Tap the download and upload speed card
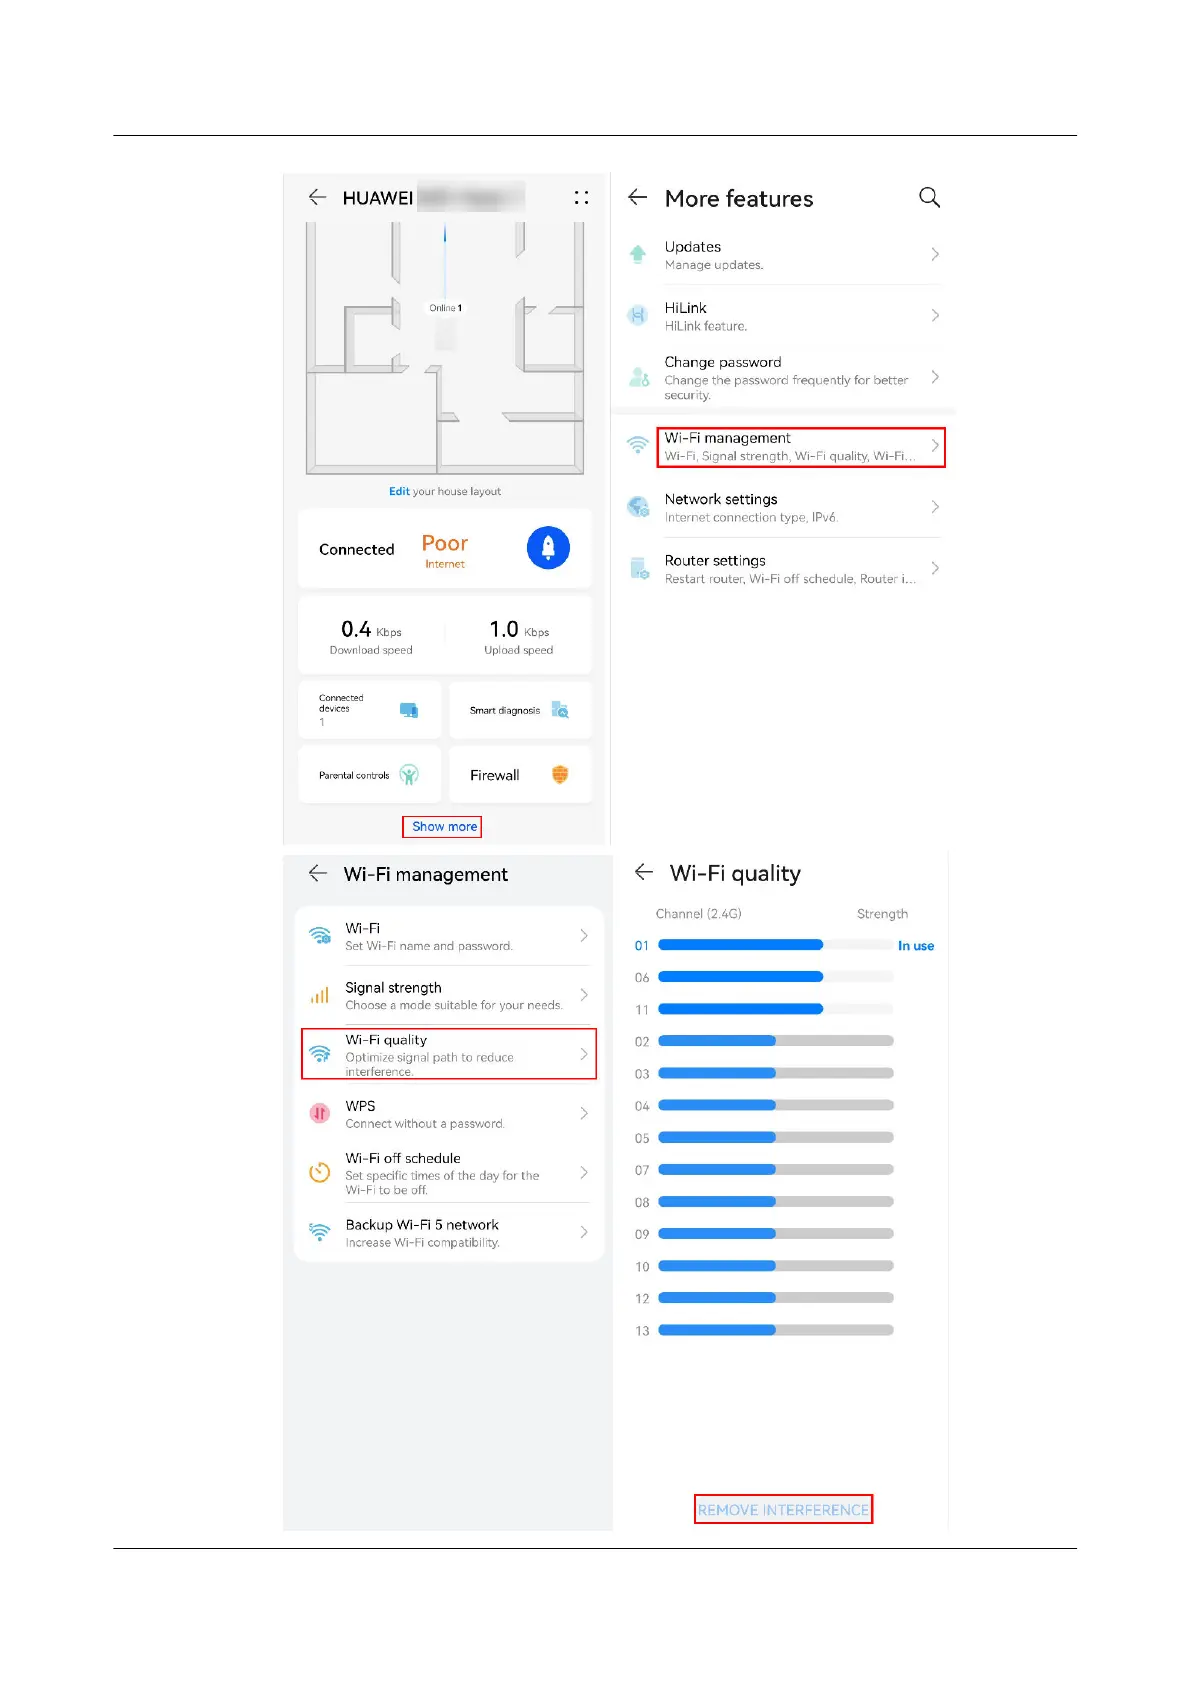 445,635
